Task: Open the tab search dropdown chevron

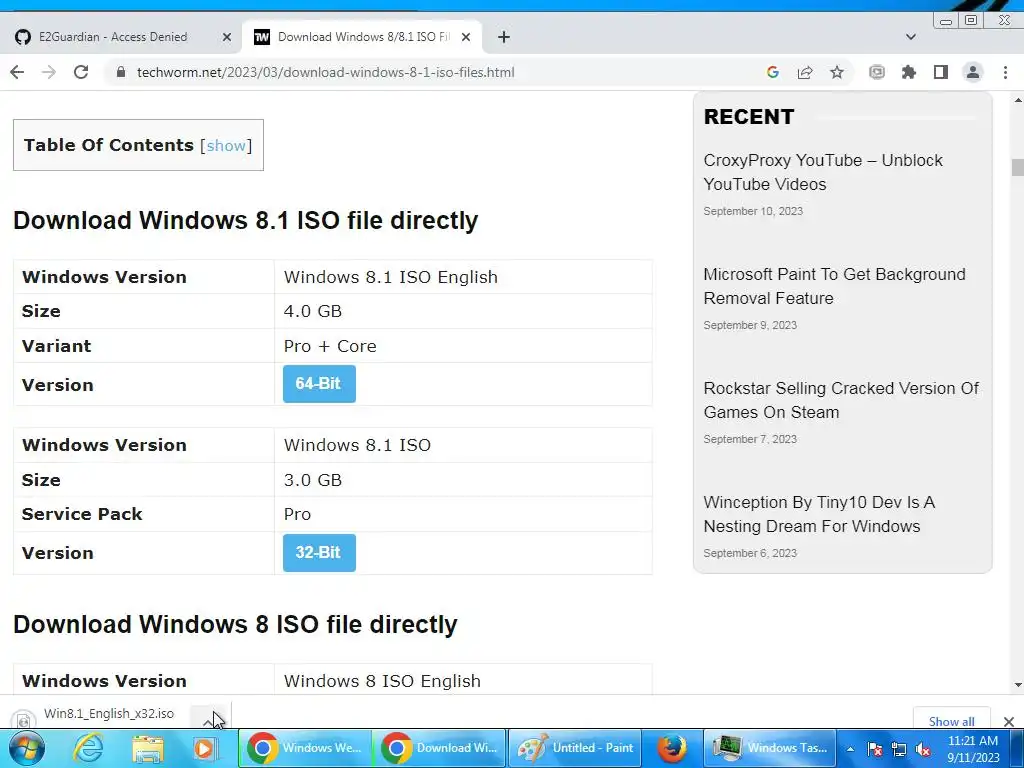Action: tap(910, 37)
